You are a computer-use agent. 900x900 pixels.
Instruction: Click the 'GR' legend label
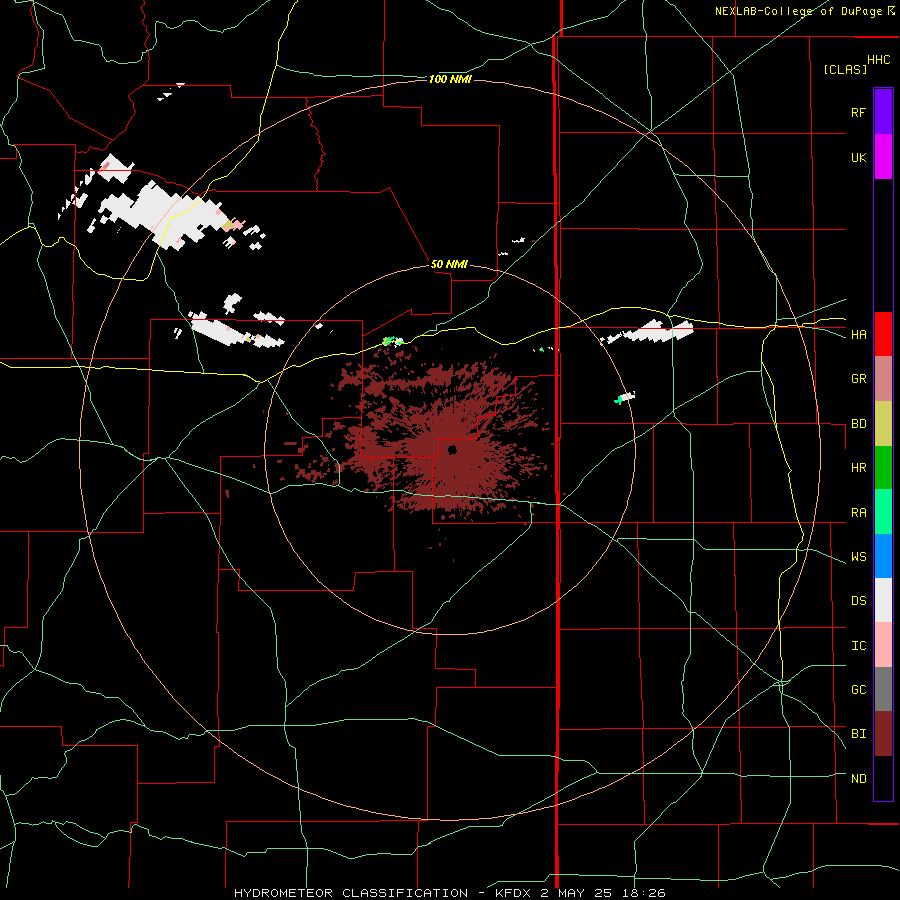click(858, 379)
